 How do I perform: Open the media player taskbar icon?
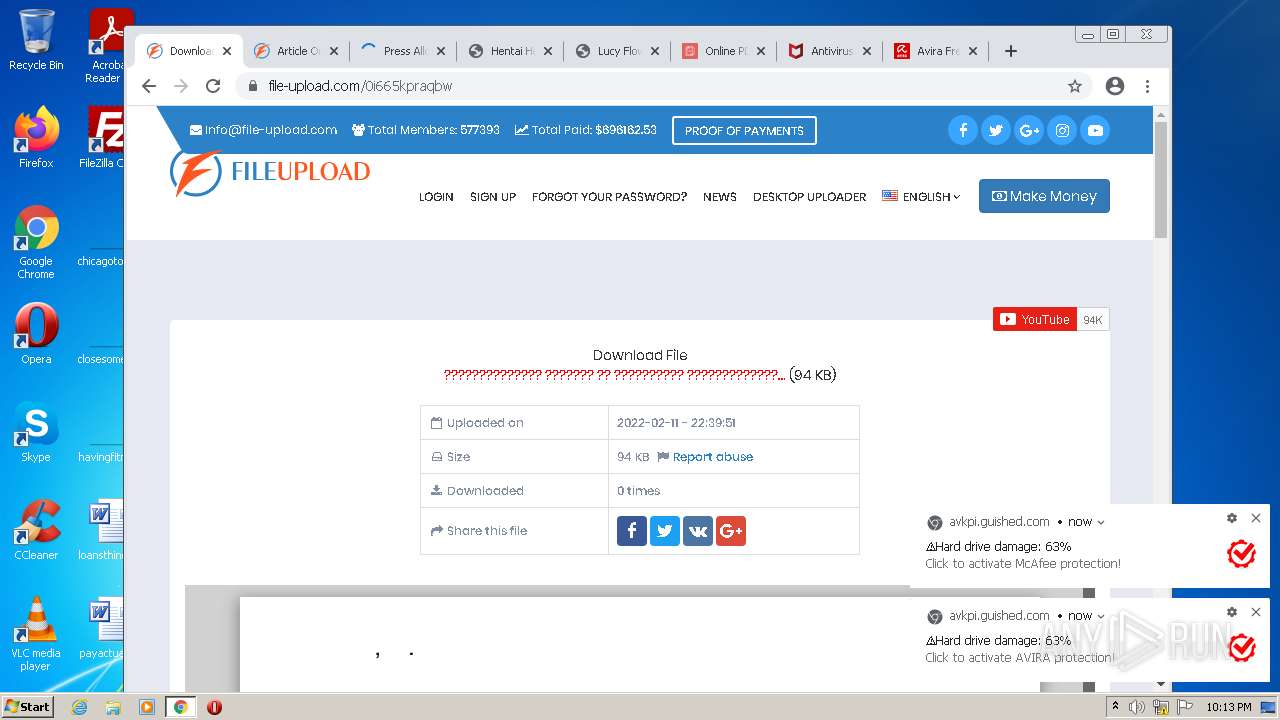[x=147, y=707]
